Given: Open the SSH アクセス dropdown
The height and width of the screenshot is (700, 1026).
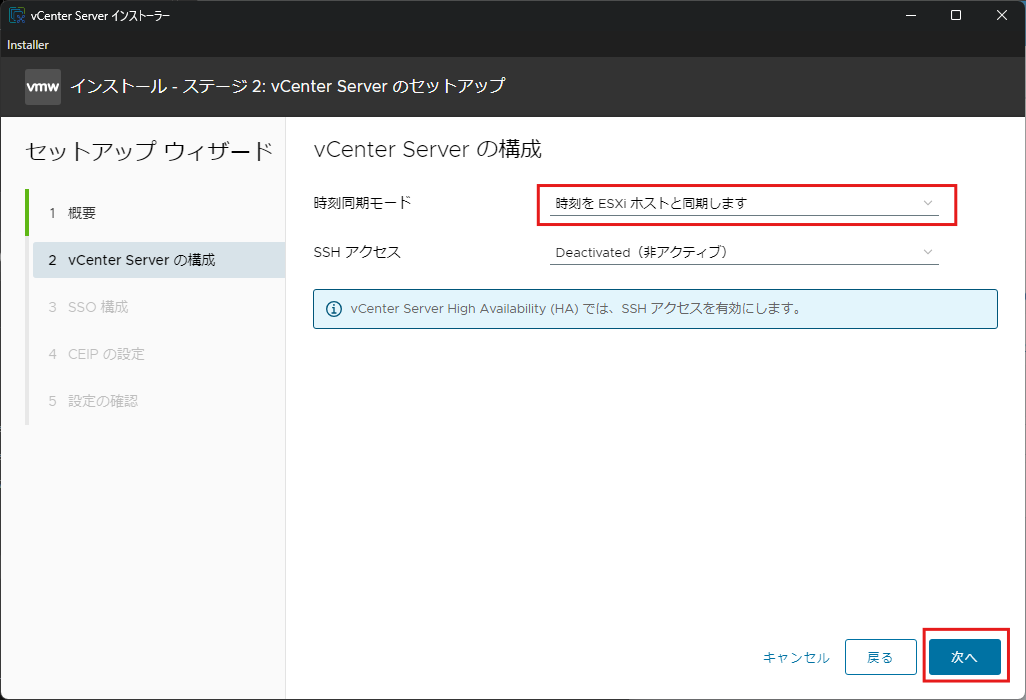Looking at the screenshot, I should [744, 253].
